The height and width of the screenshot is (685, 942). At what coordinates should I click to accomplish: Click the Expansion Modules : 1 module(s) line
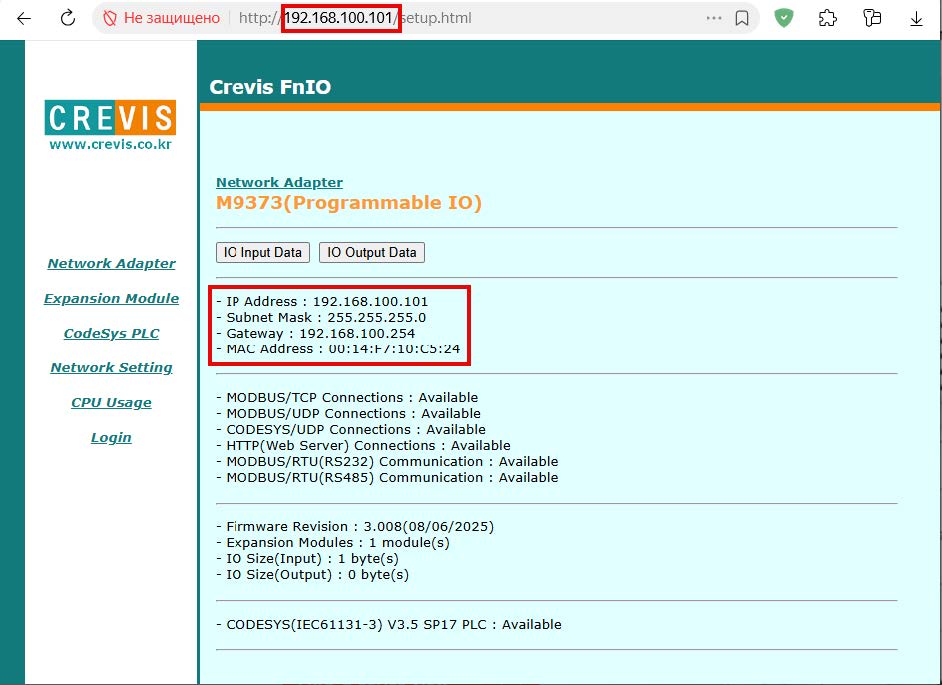coord(333,543)
